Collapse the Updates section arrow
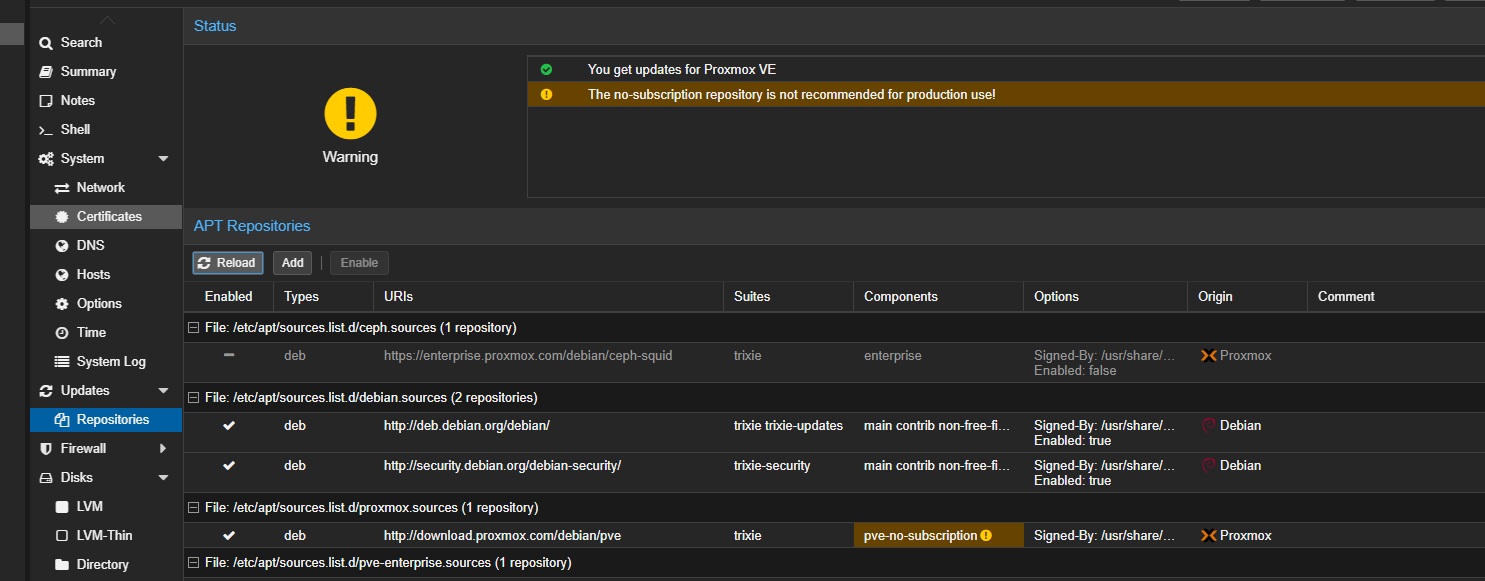1485x581 pixels. (164, 391)
